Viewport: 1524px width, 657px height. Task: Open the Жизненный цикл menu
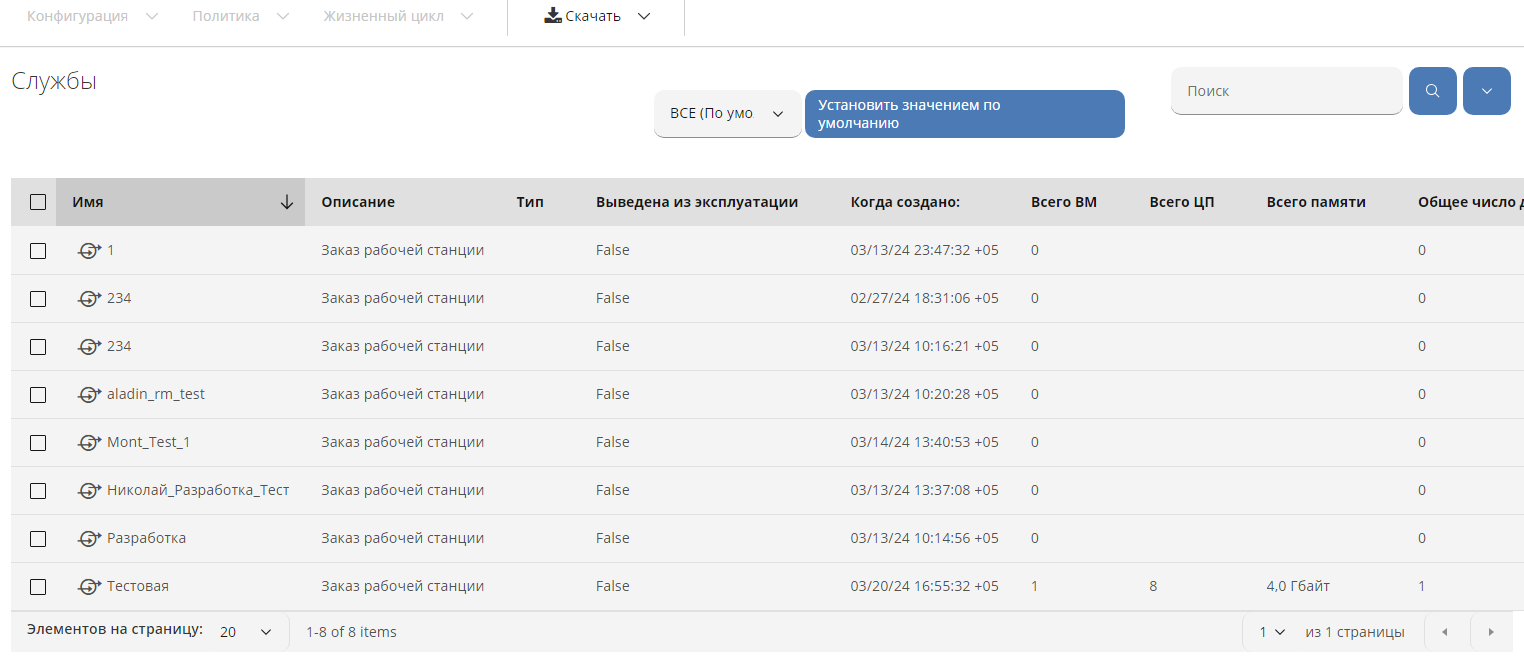coord(398,16)
